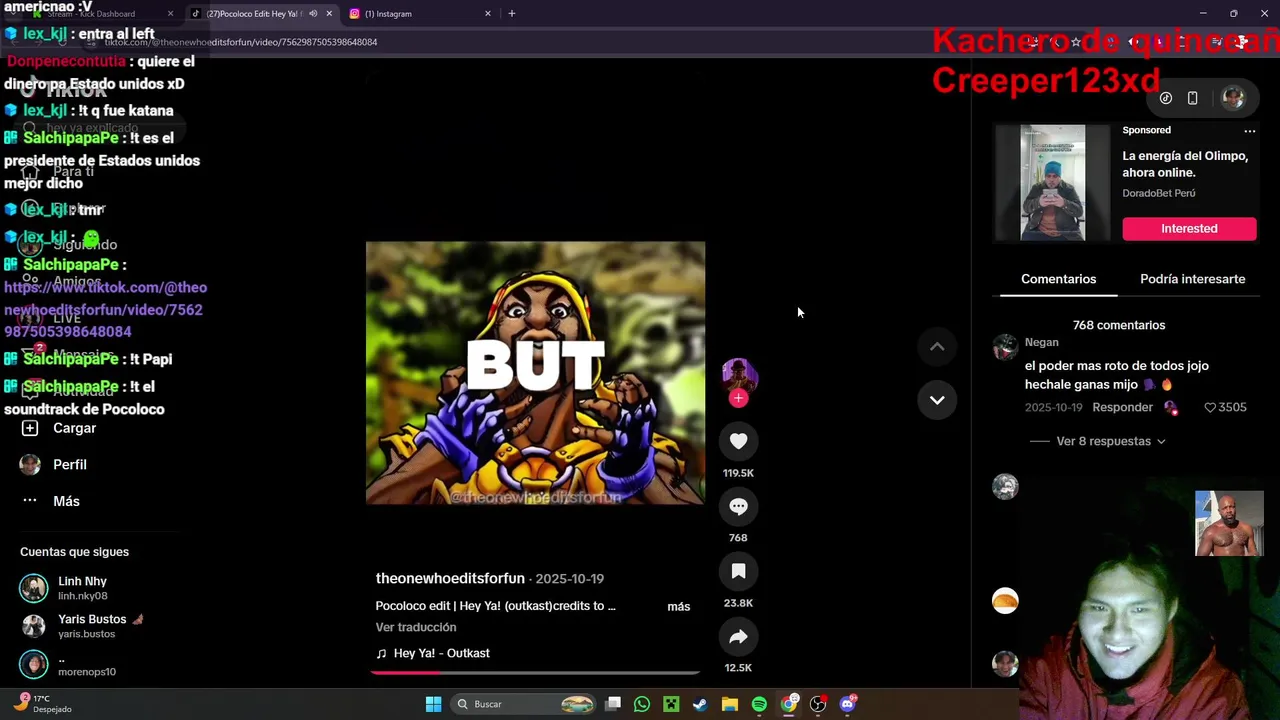Open the get-app phone icon
The width and height of the screenshot is (1280, 720).
click(1192, 98)
